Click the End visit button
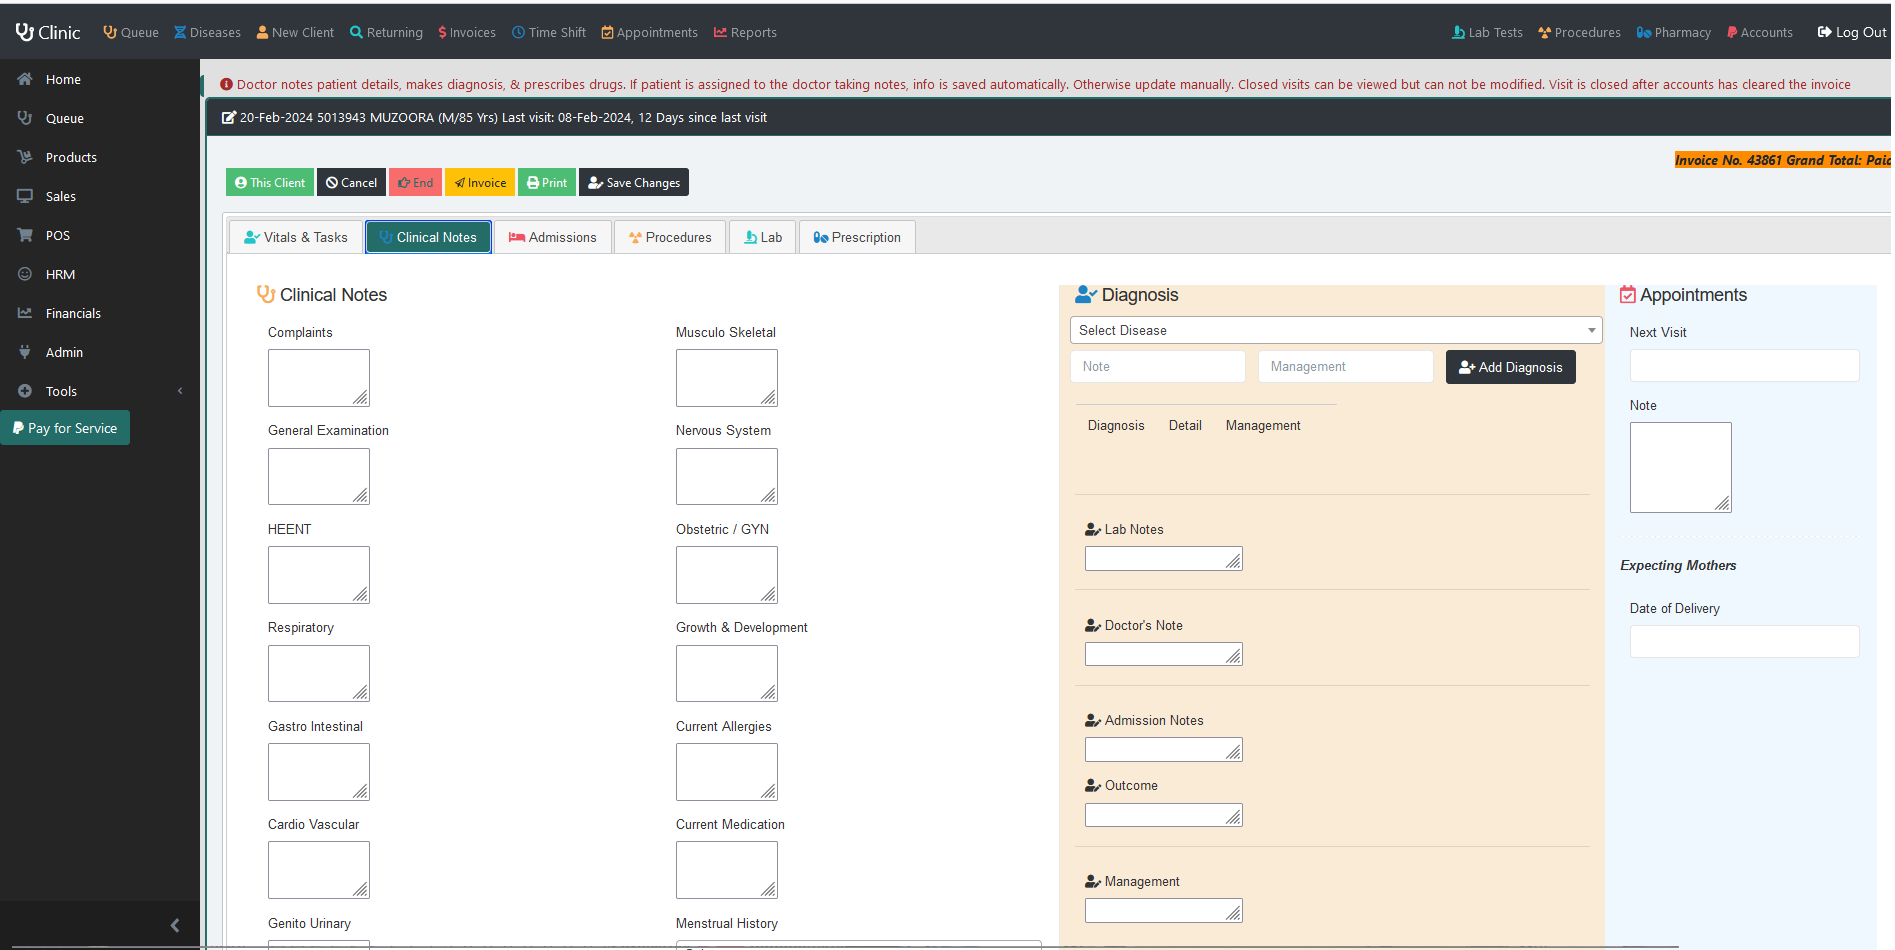 click(415, 183)
